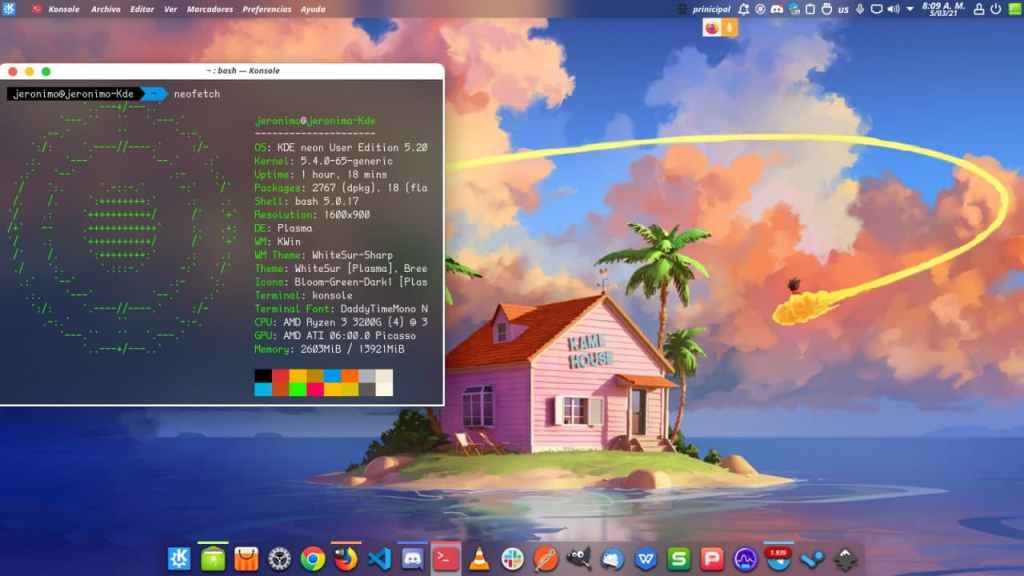
Task: Open the Preferencias menu
Action: 267,9
